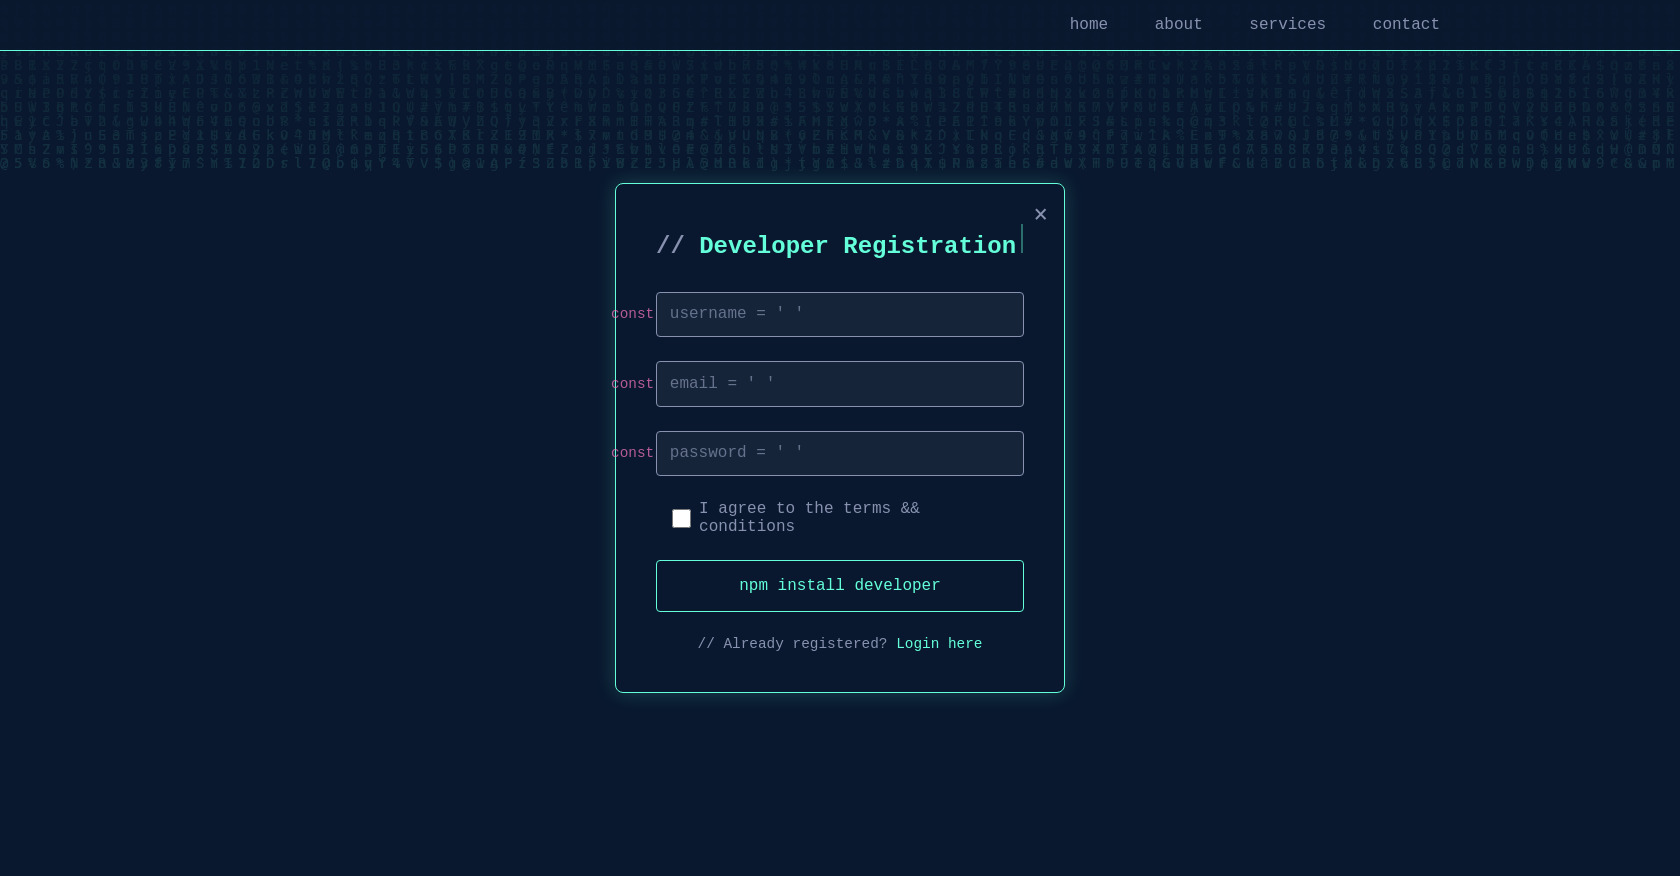The height and width of the screenshot is (876, 1680).
Task: Click the '// Already registered?' text
Action: pyautogui.click(x=792, y=644)
